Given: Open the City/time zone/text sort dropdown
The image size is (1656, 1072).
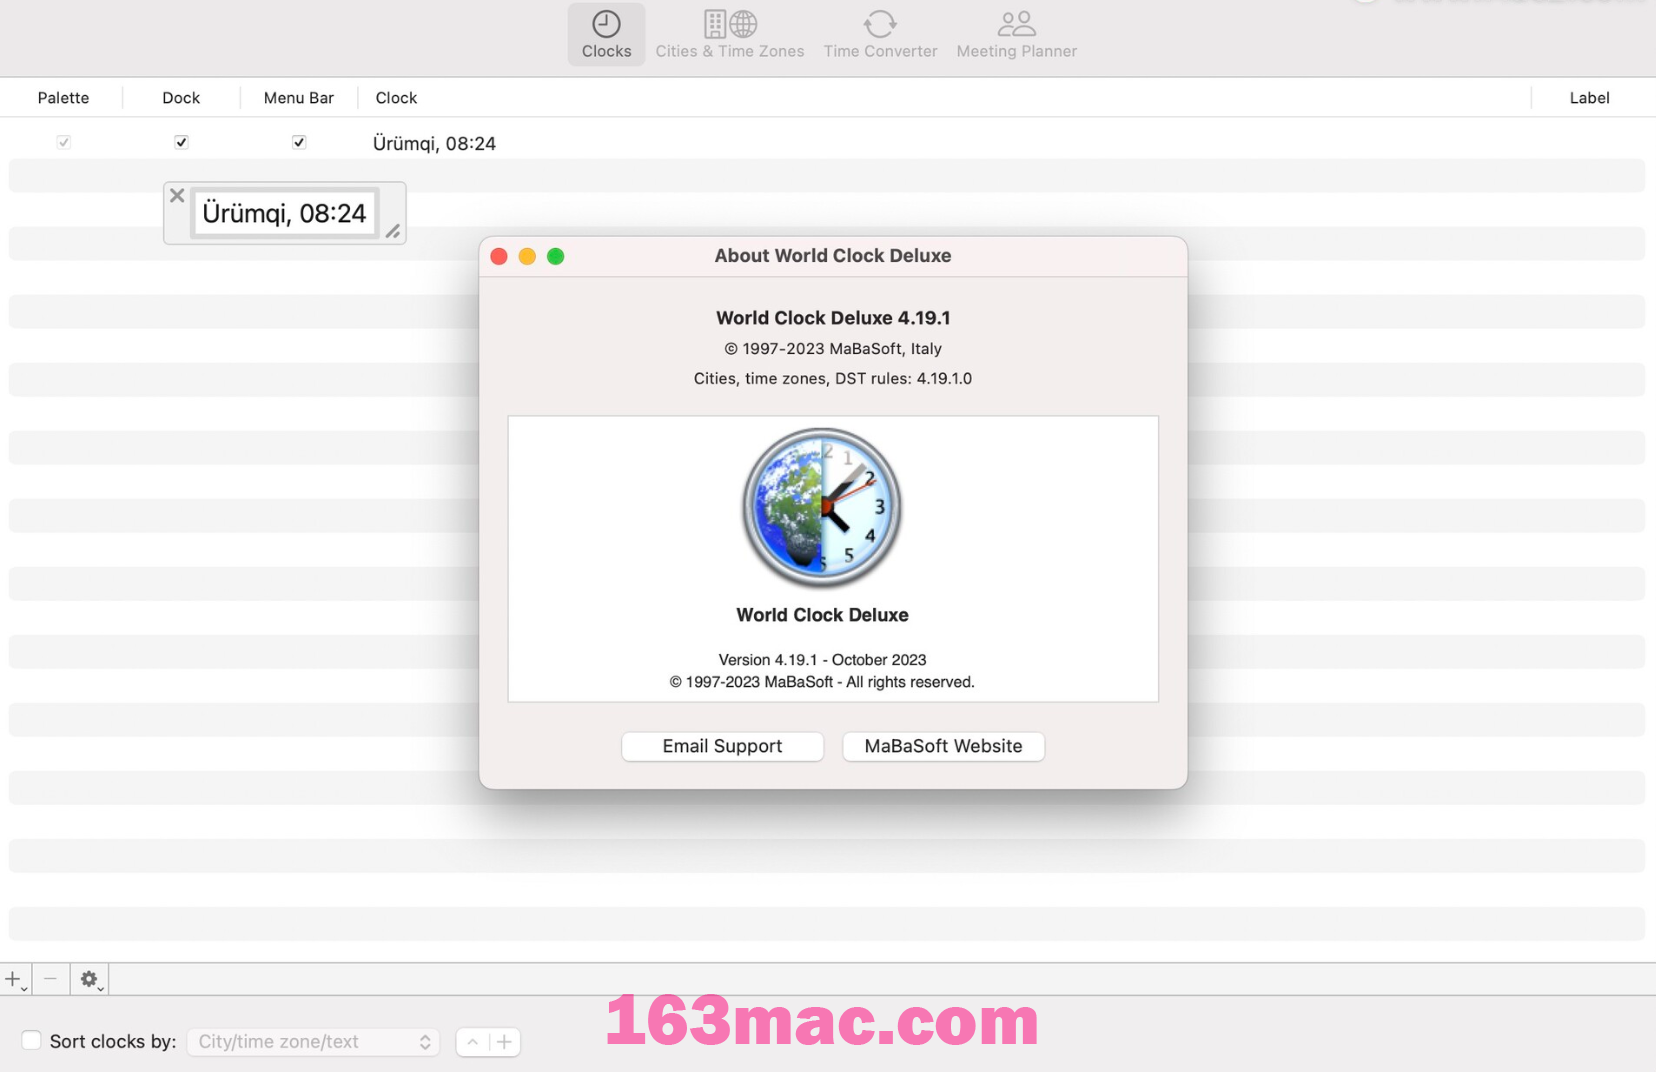Looking at the screenshot, I should (x=313, y=1042).
